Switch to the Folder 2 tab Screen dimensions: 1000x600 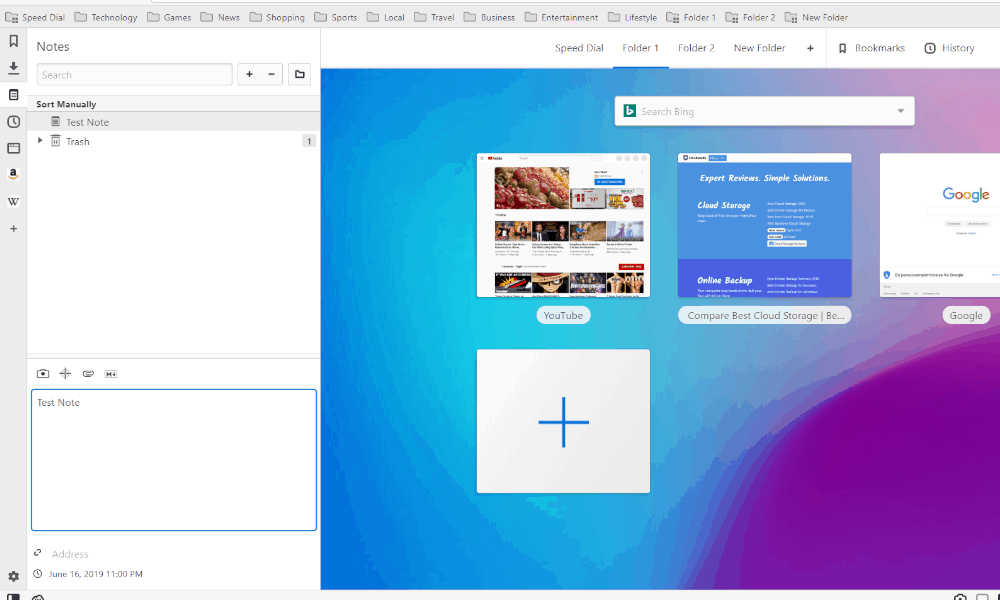[696, 47]
